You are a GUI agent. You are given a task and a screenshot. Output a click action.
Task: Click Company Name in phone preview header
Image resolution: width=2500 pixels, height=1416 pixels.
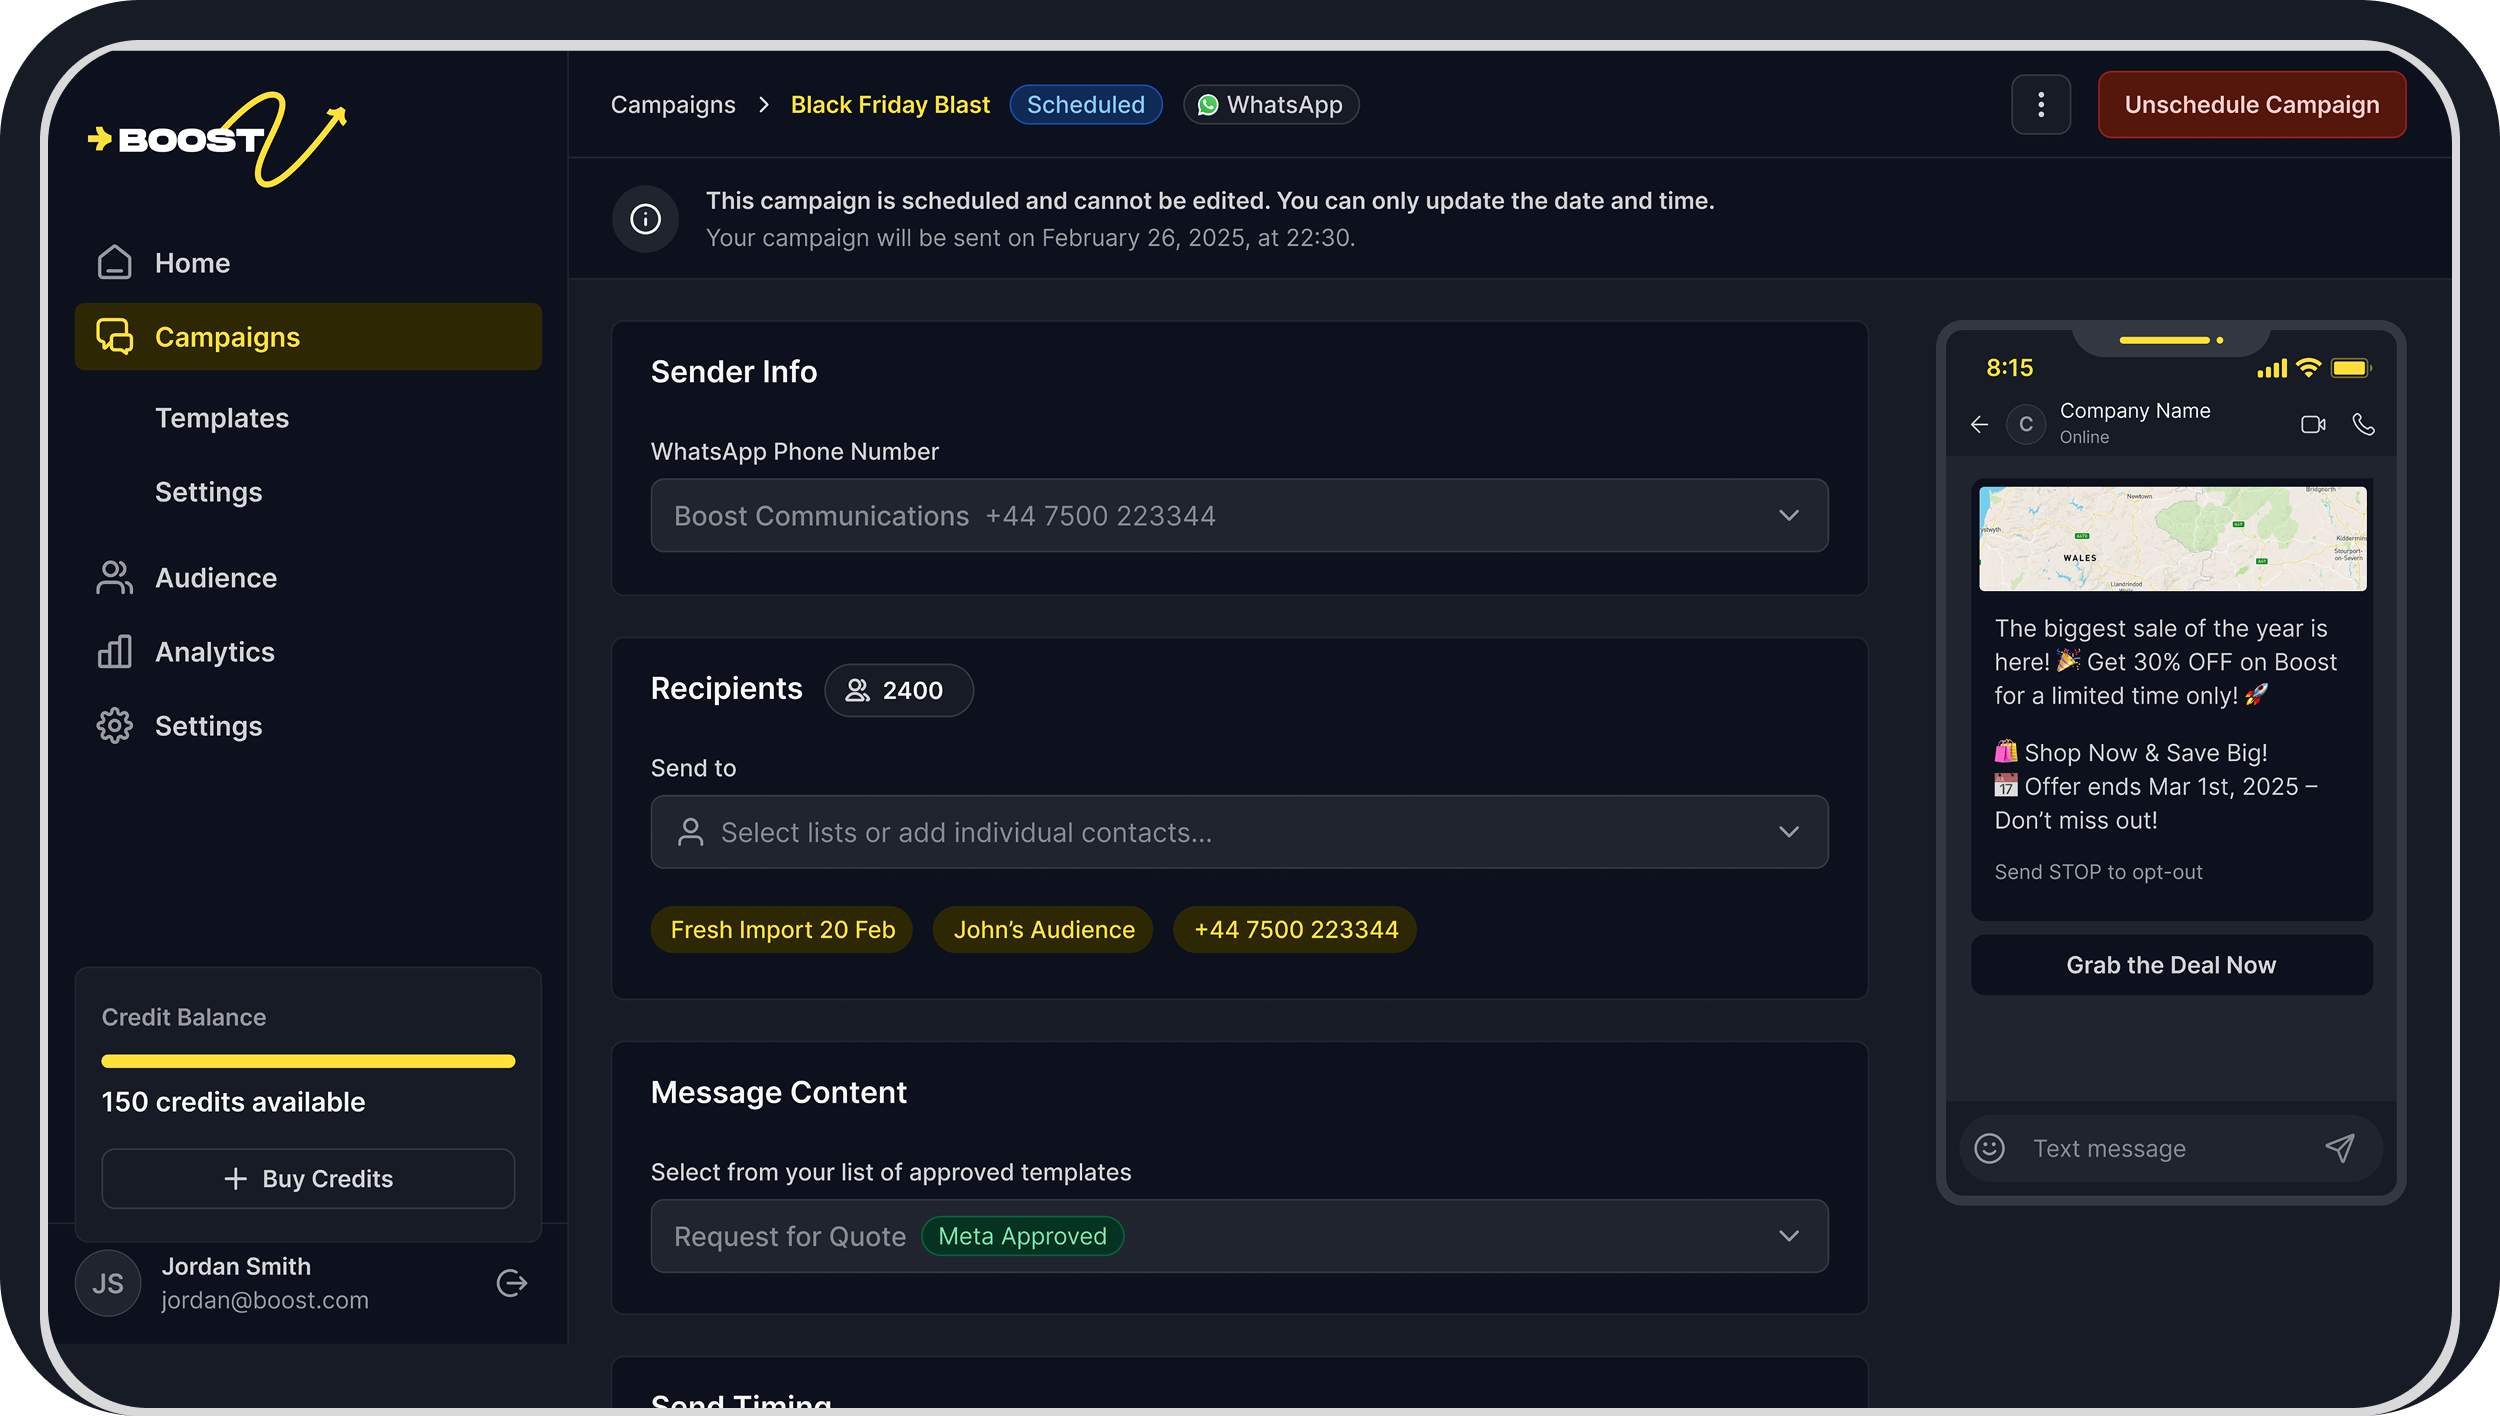(x=2135, y=411)
